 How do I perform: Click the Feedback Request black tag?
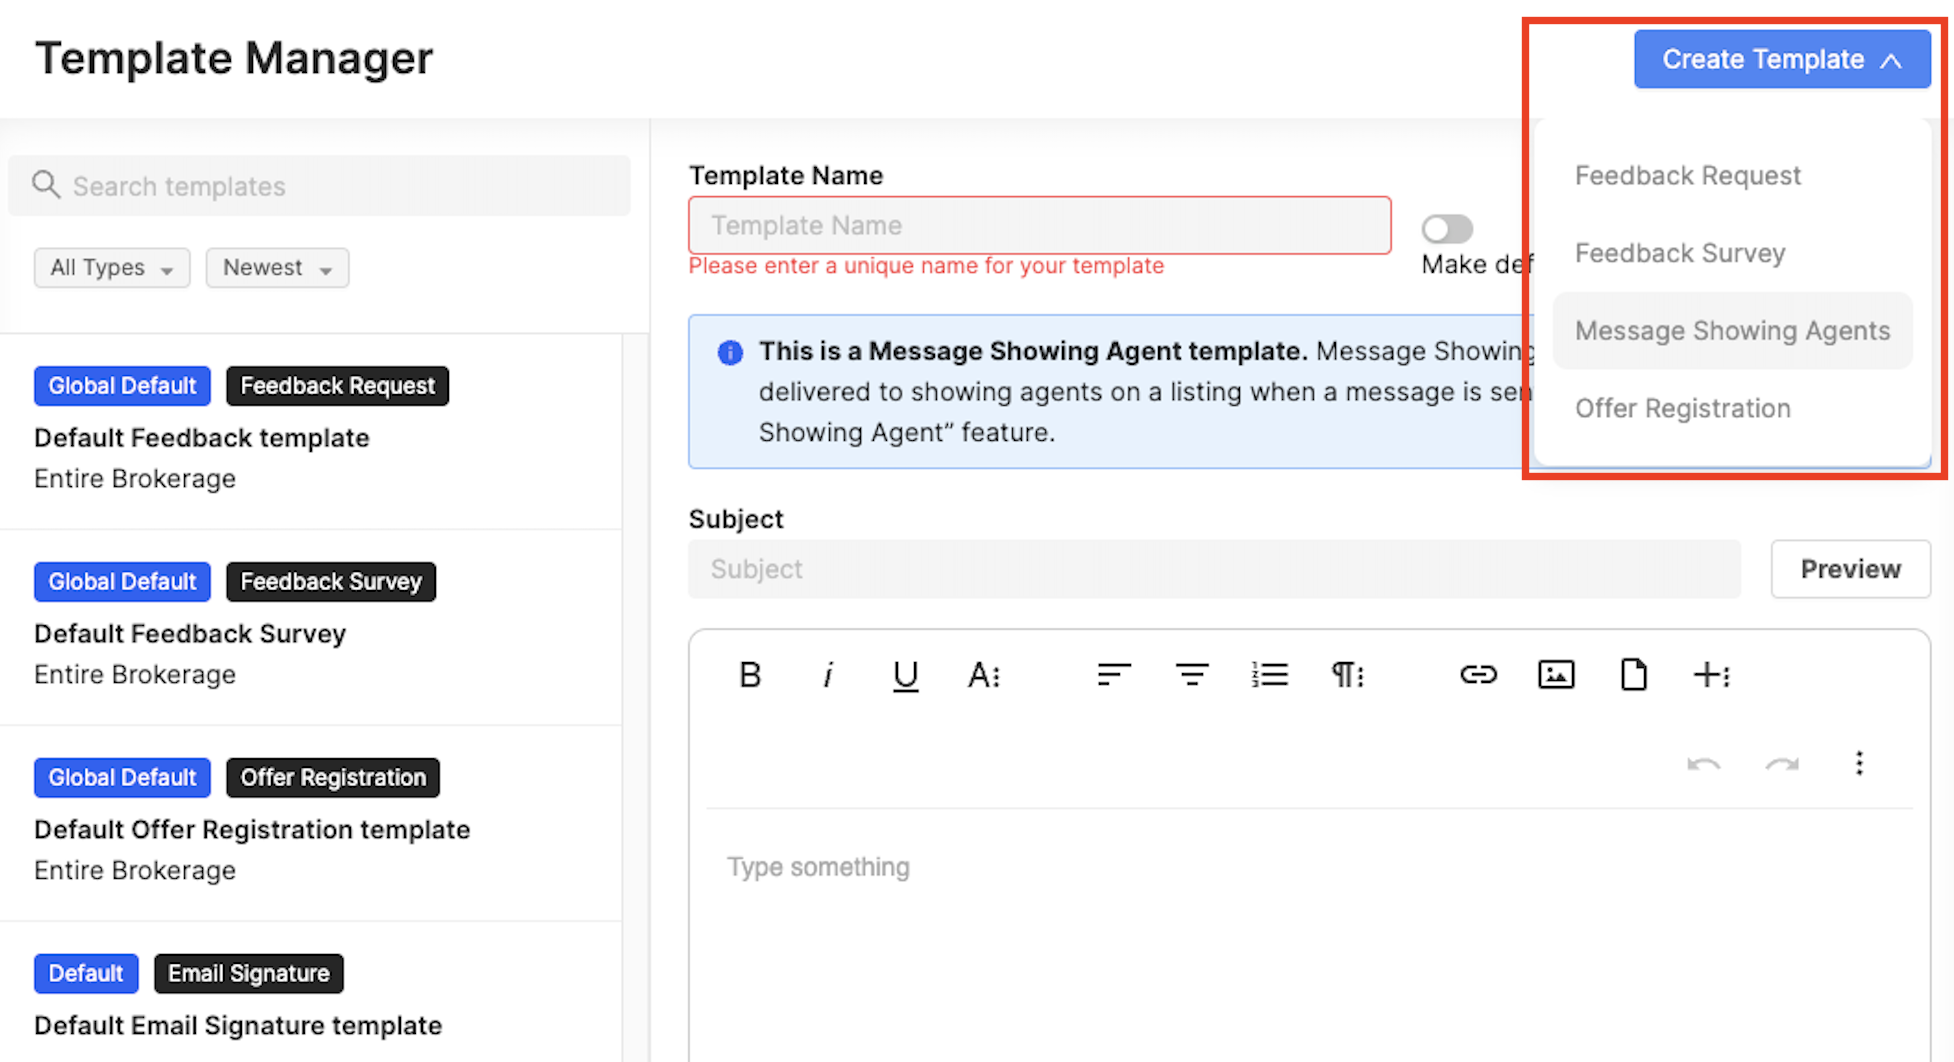(337, 386)
